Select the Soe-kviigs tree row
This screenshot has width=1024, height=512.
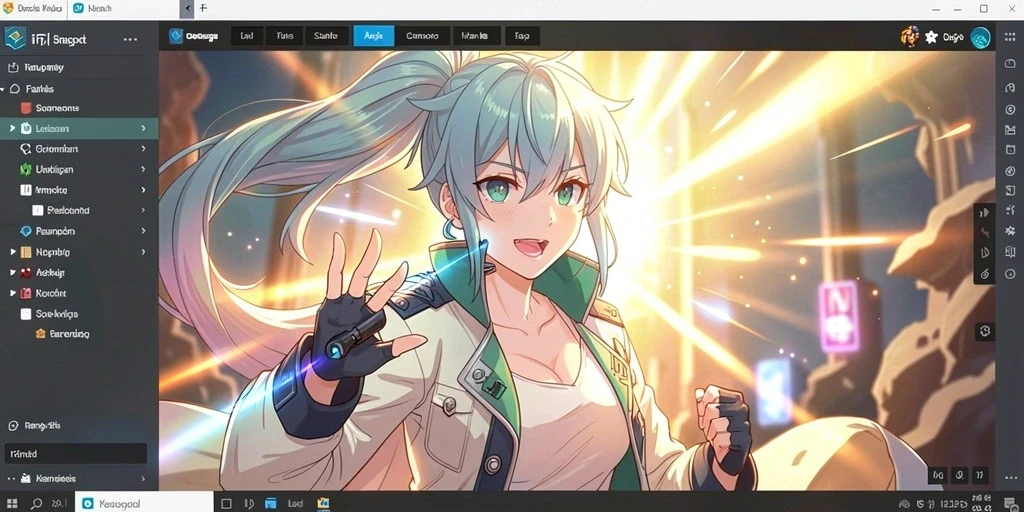79,313
